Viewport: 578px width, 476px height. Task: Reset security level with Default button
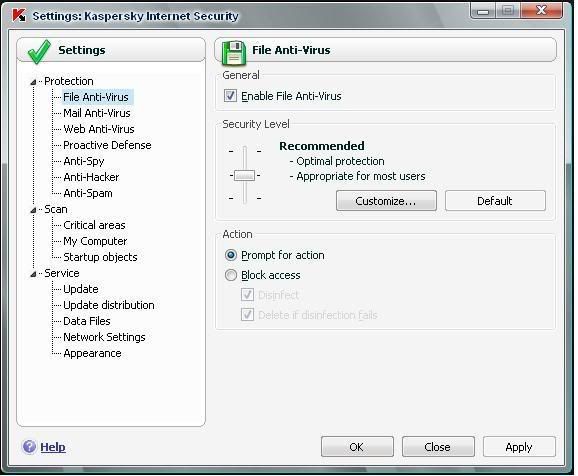coord(495,201)
